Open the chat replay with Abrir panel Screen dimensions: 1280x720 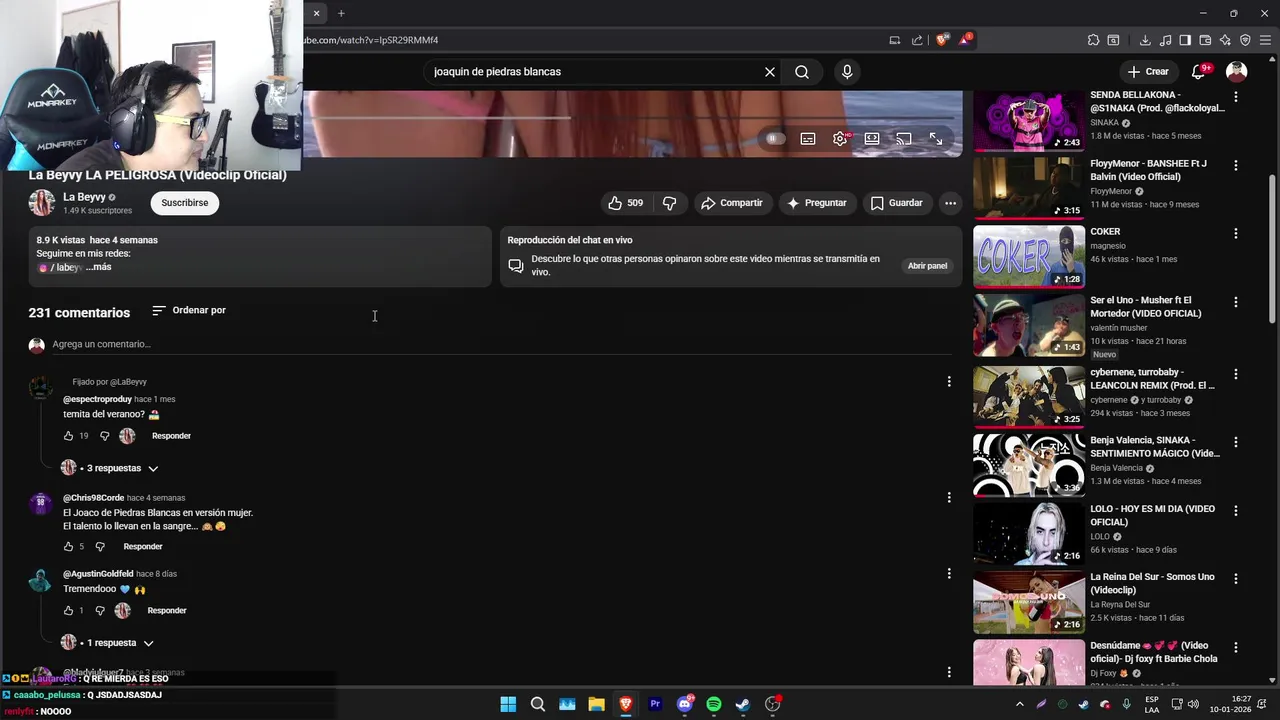click(x=927, y=266)
